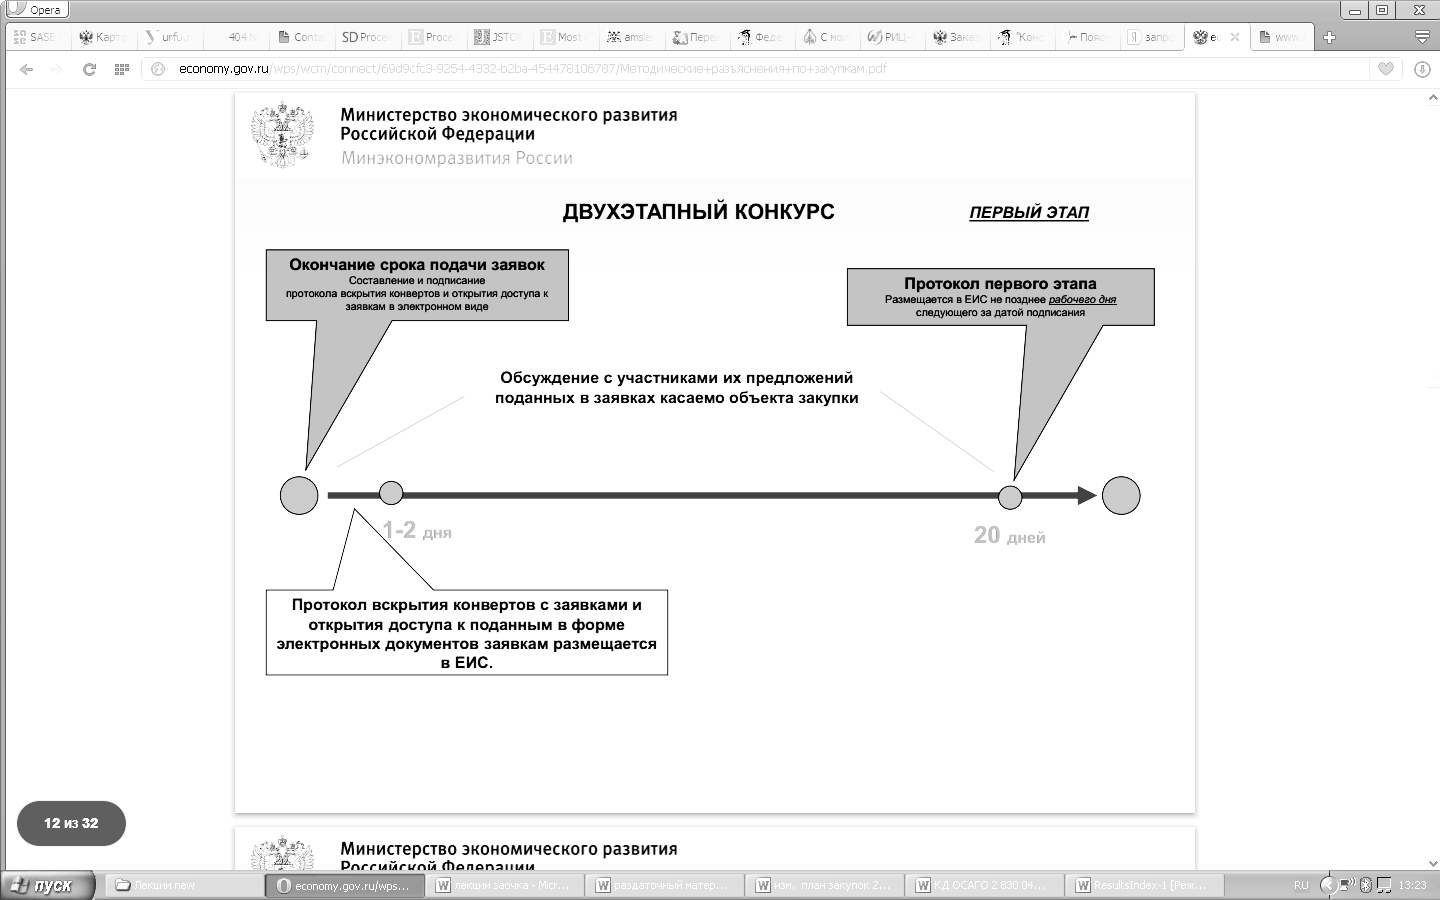The image size is (1440, 900).
Task: Switch to 'раздаточный матер' Word taskbar item
Action: pos(665,885)
